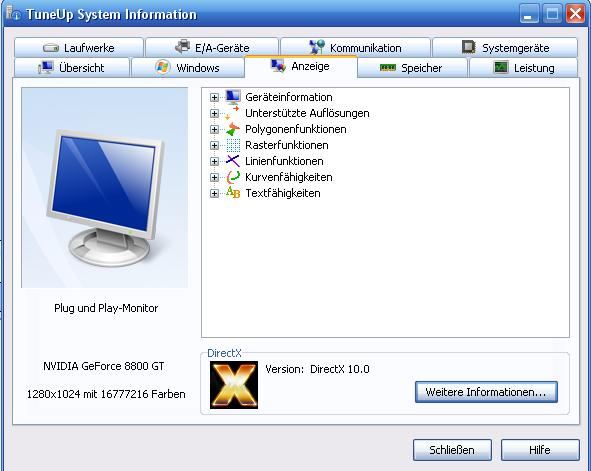Expand the Polygonenfunktionen node
The height and width of the screenshot is (471, 591).
click(x=214, y=130)
